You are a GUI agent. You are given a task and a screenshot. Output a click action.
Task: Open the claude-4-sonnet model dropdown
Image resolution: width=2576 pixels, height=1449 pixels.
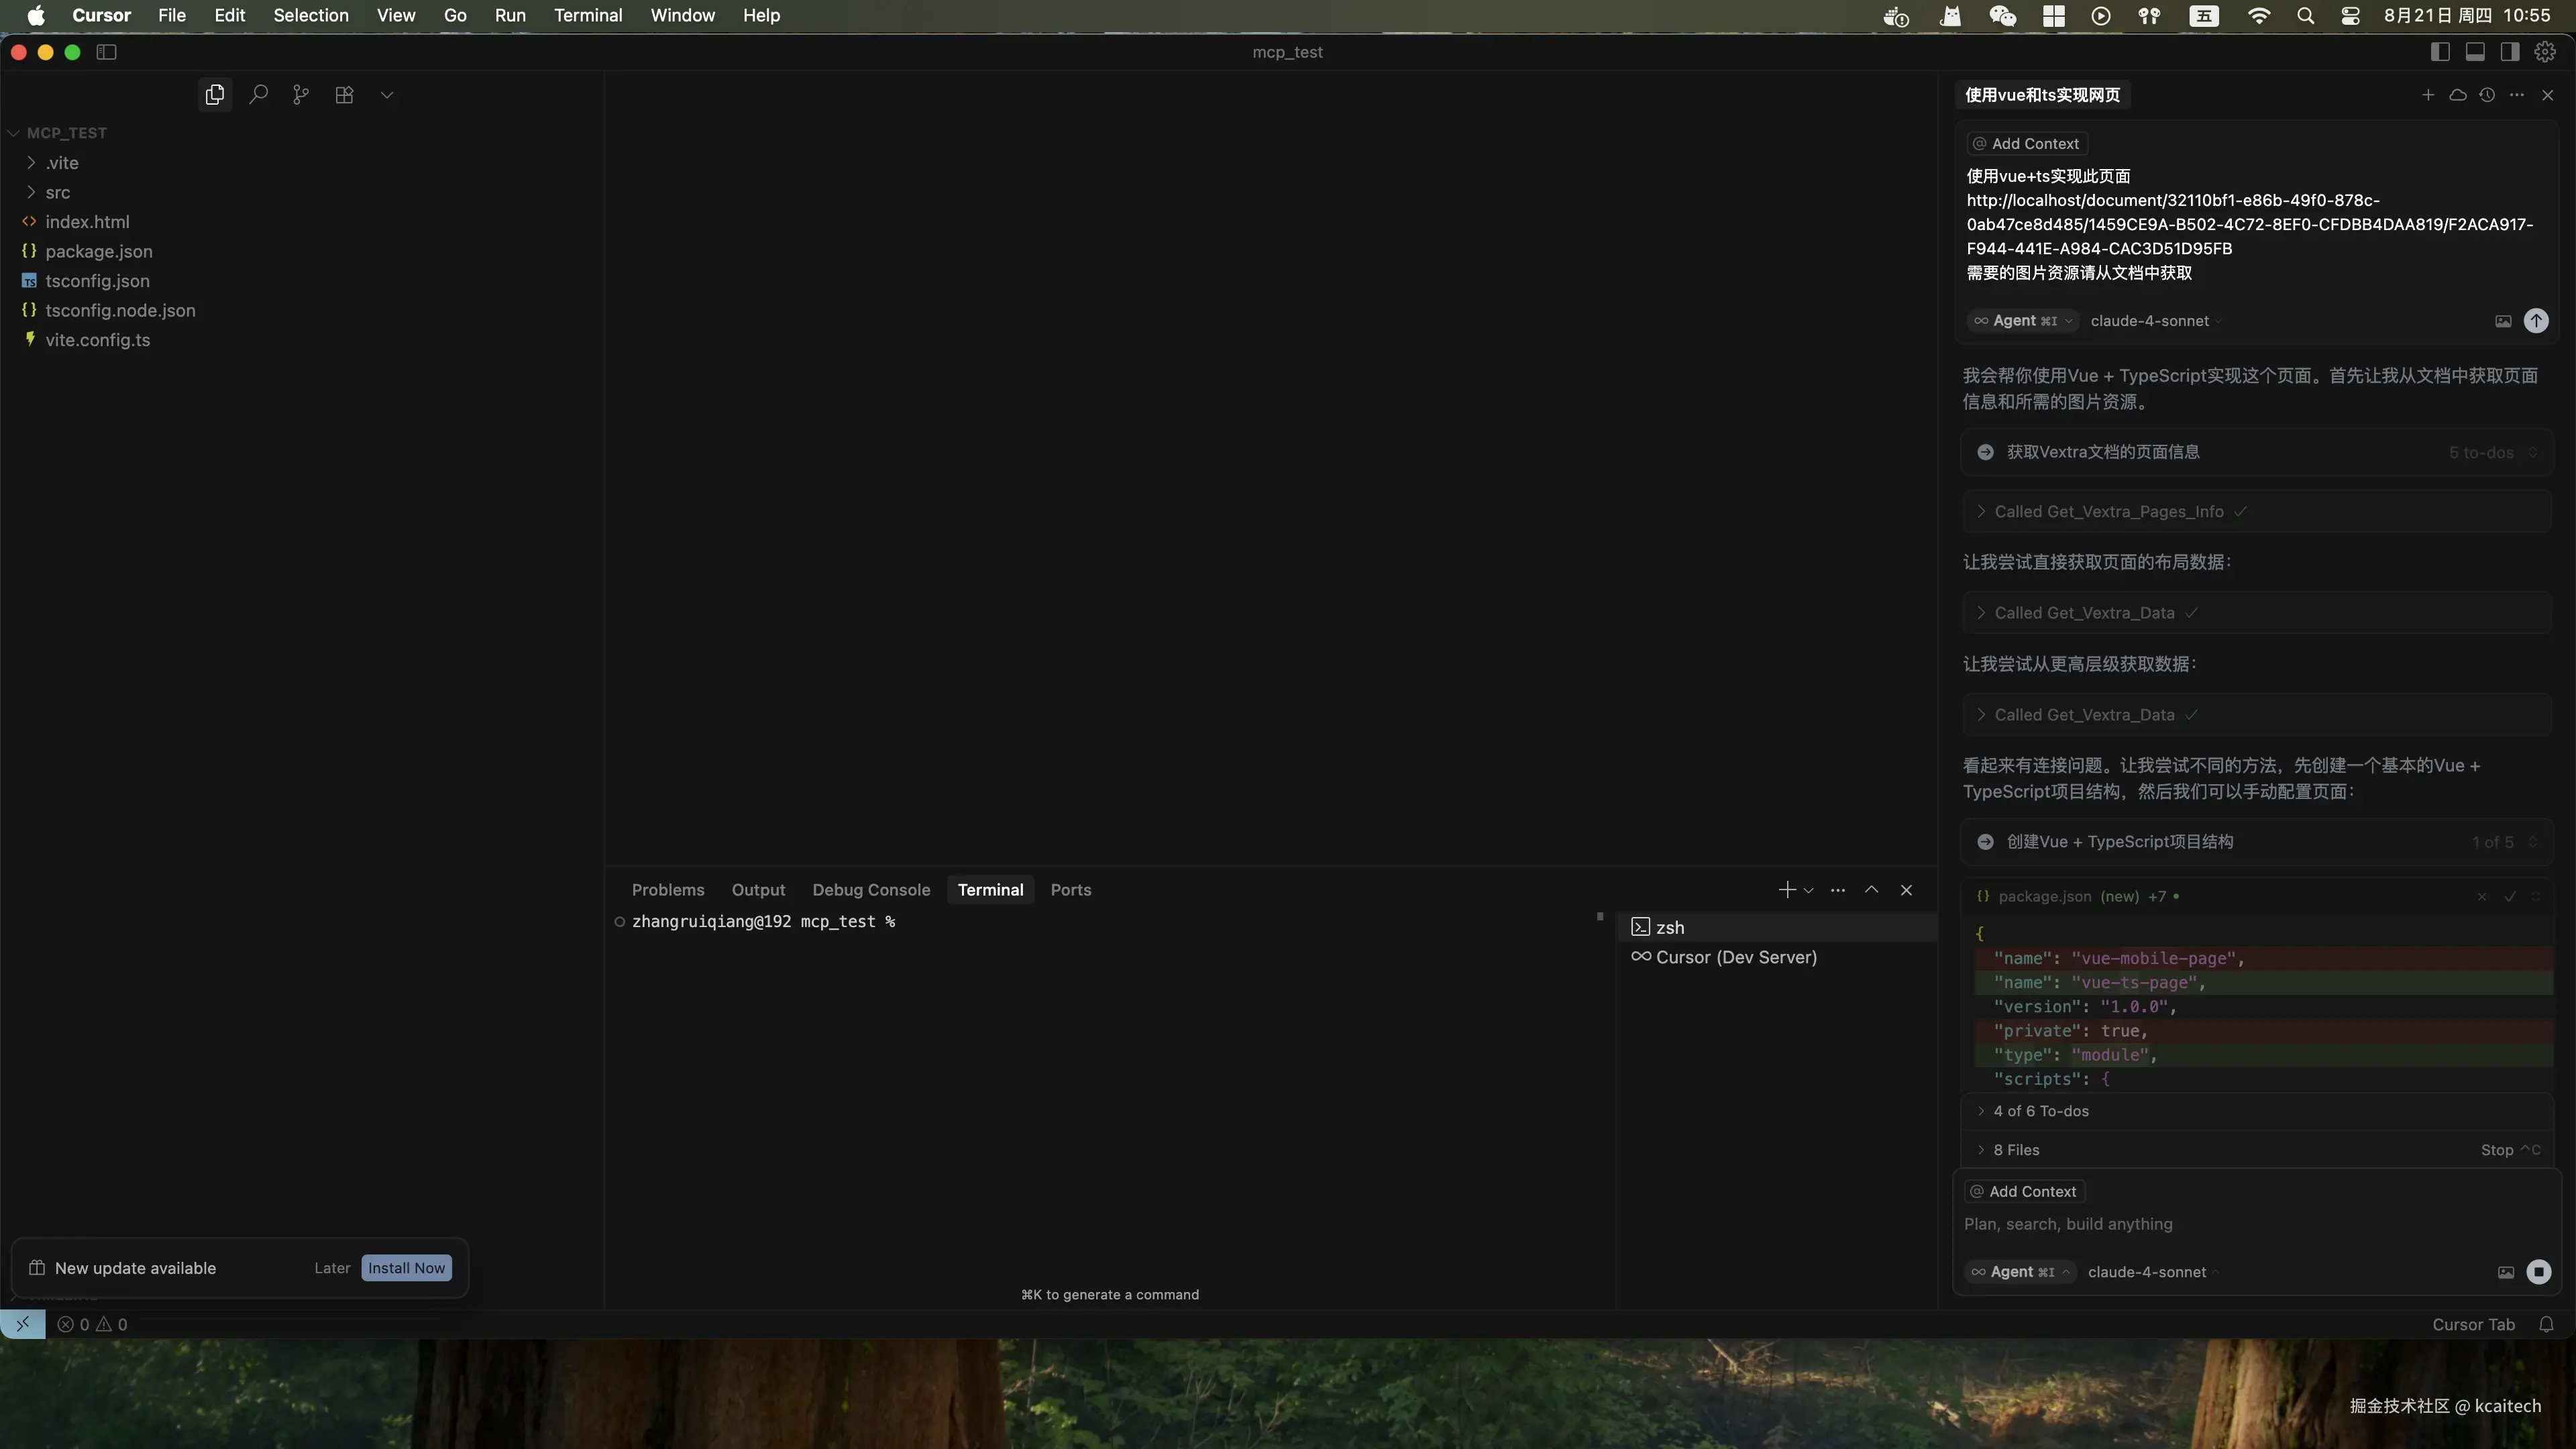pos(2149,1272)
